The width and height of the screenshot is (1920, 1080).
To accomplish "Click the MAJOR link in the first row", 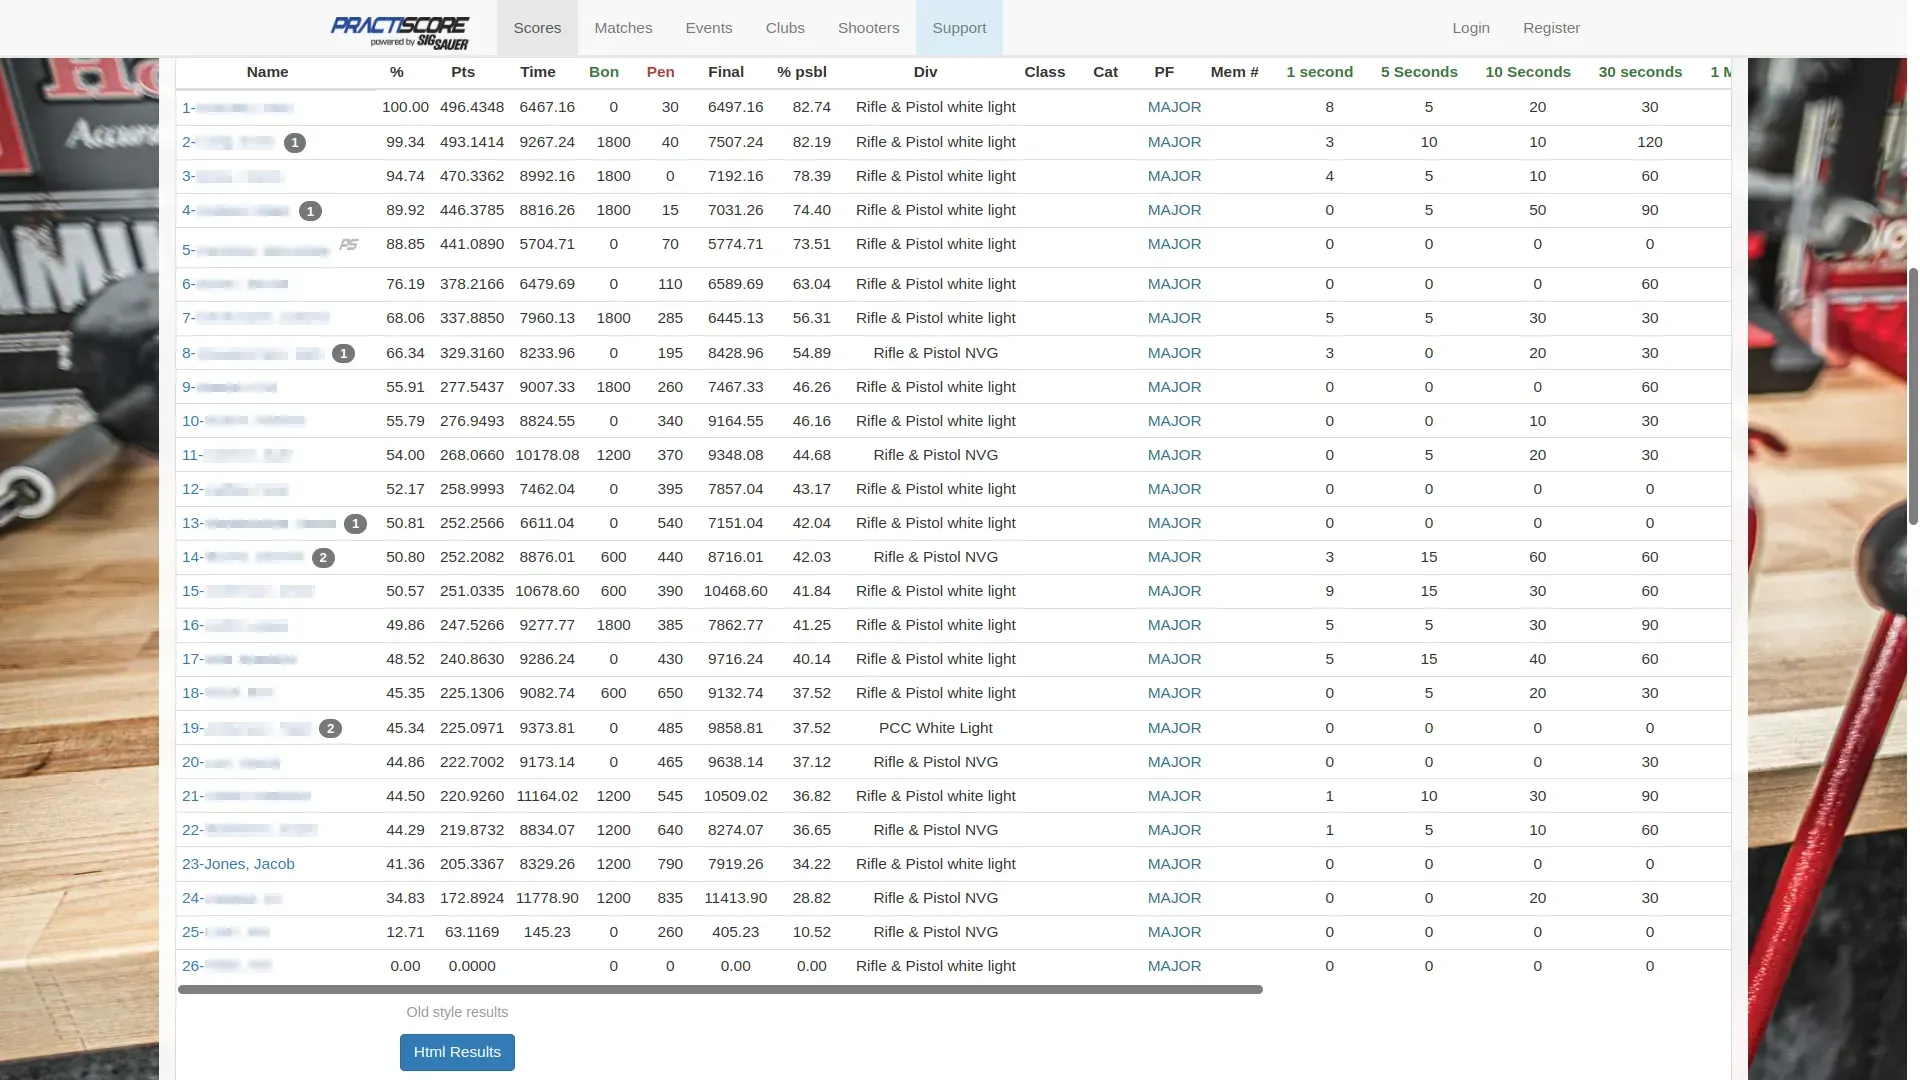I will coord(1173,107).
